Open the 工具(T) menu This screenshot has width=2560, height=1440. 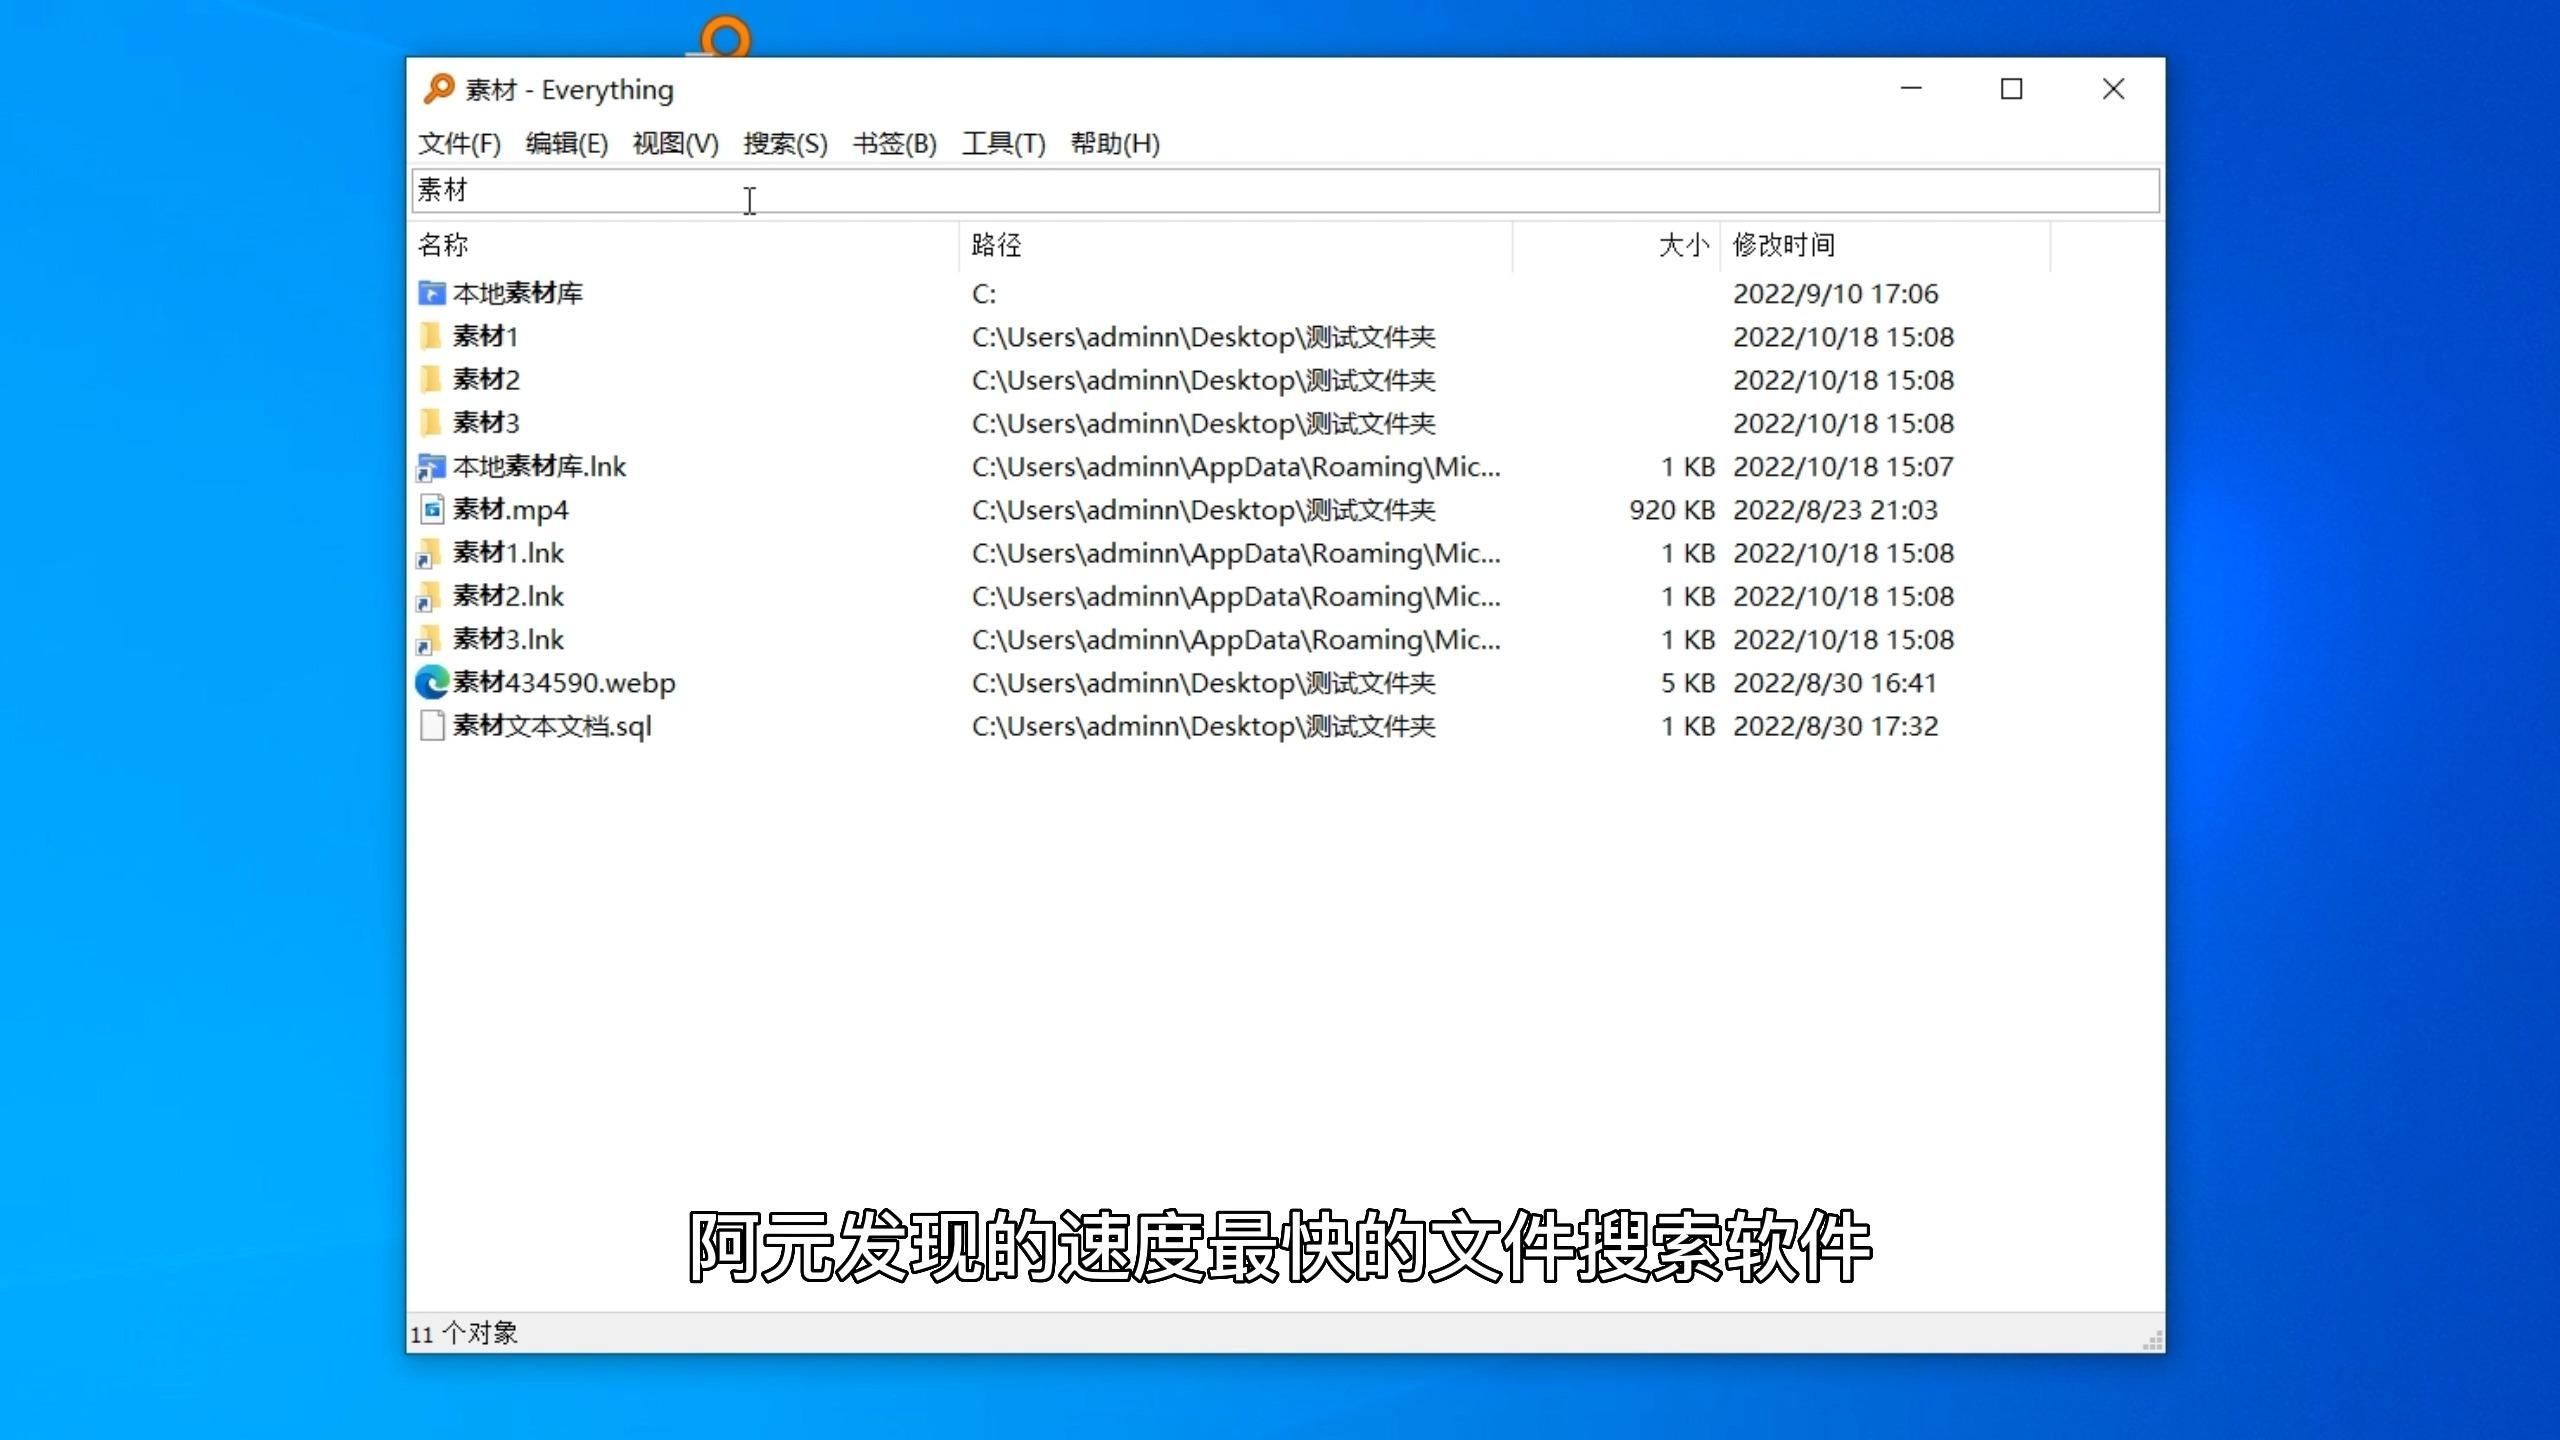coord(1003,143)
